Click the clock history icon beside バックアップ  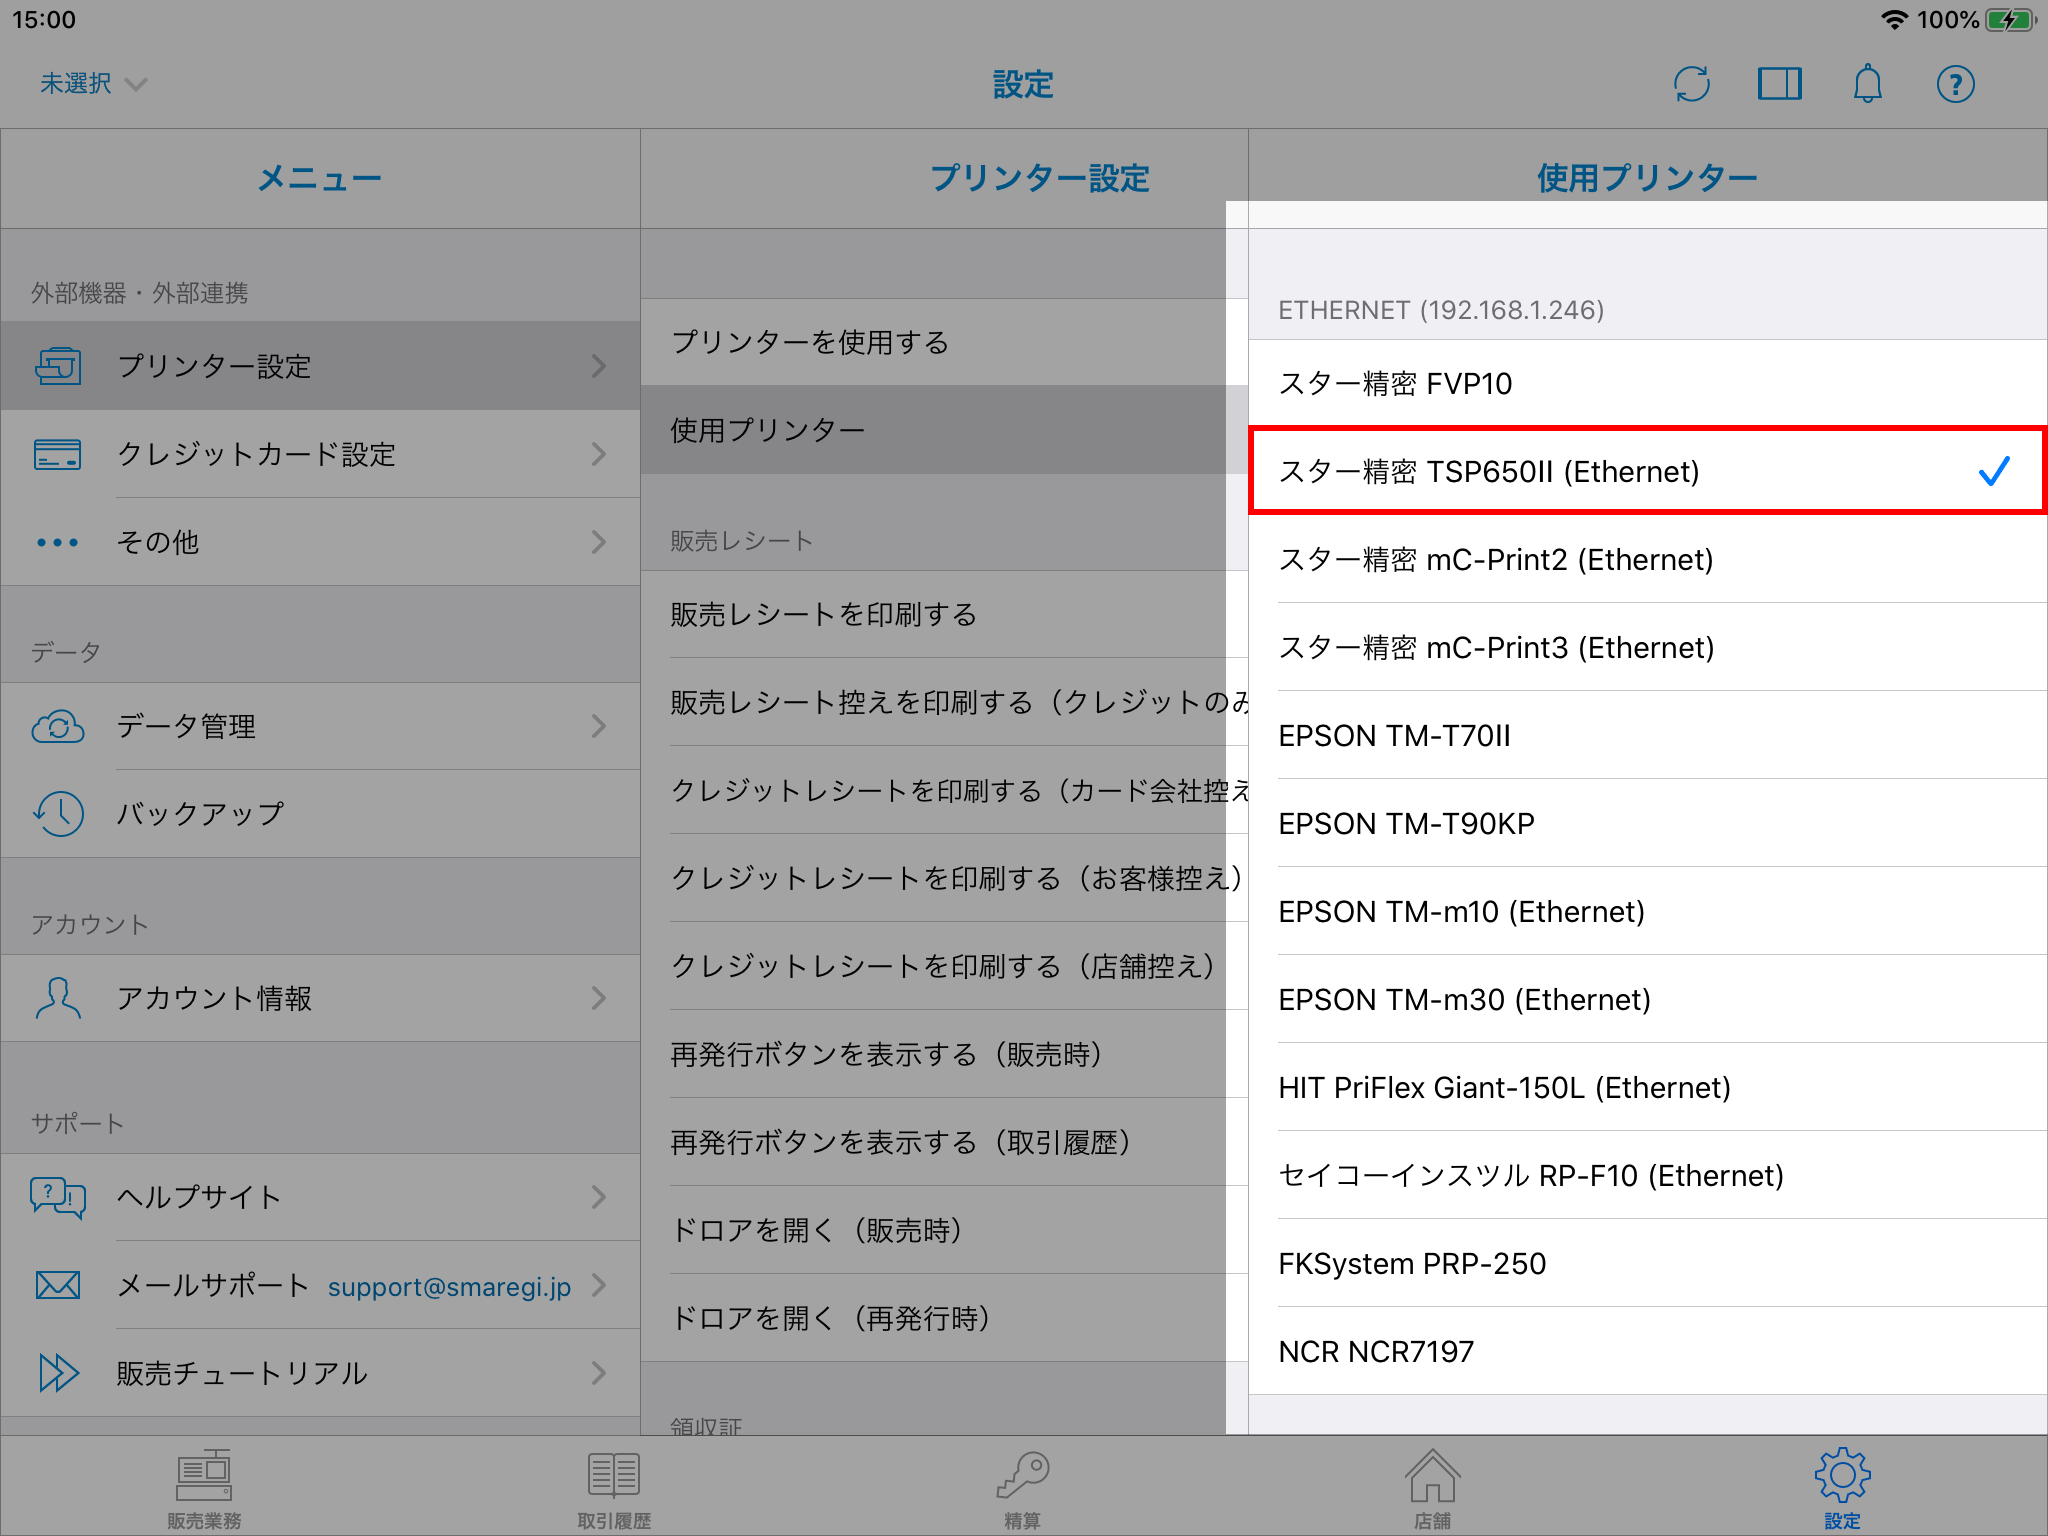click(x=58, y=814)
